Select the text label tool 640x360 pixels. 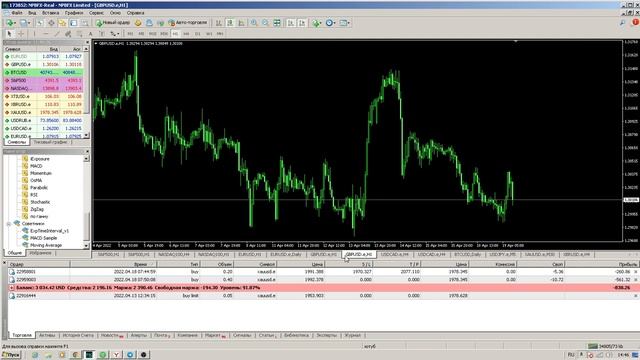click(x=102, y=33)
